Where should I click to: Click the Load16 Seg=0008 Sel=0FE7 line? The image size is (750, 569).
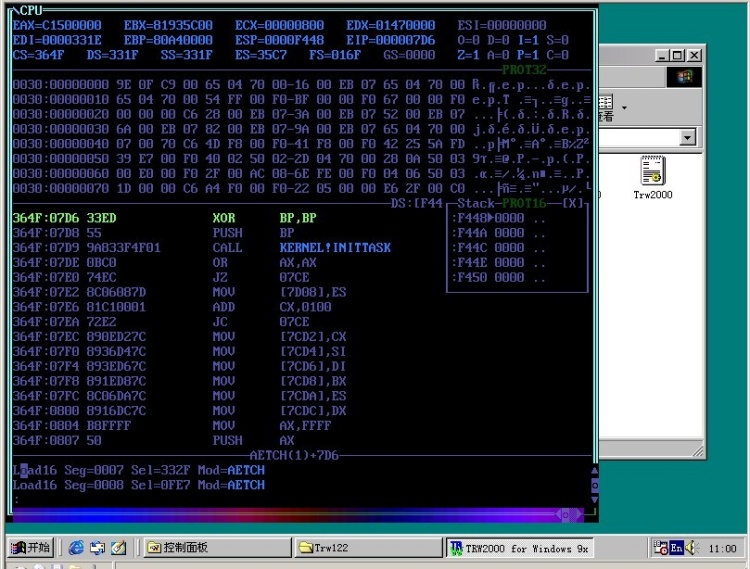tap(139, 485)
